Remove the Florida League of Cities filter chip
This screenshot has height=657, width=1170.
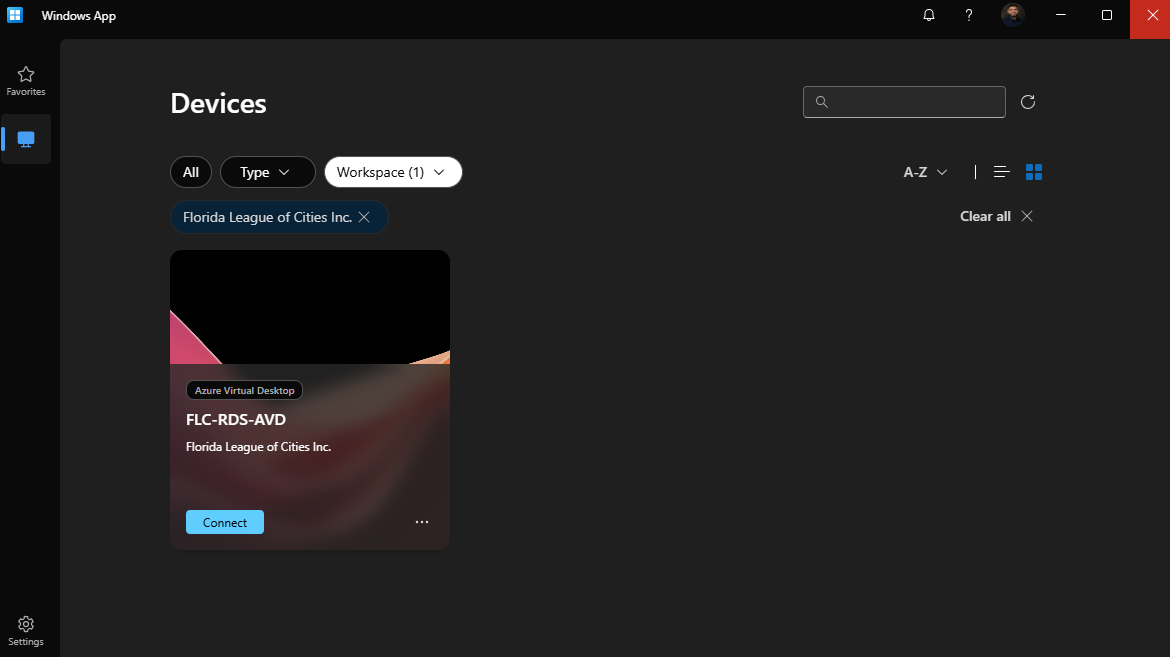364,217
